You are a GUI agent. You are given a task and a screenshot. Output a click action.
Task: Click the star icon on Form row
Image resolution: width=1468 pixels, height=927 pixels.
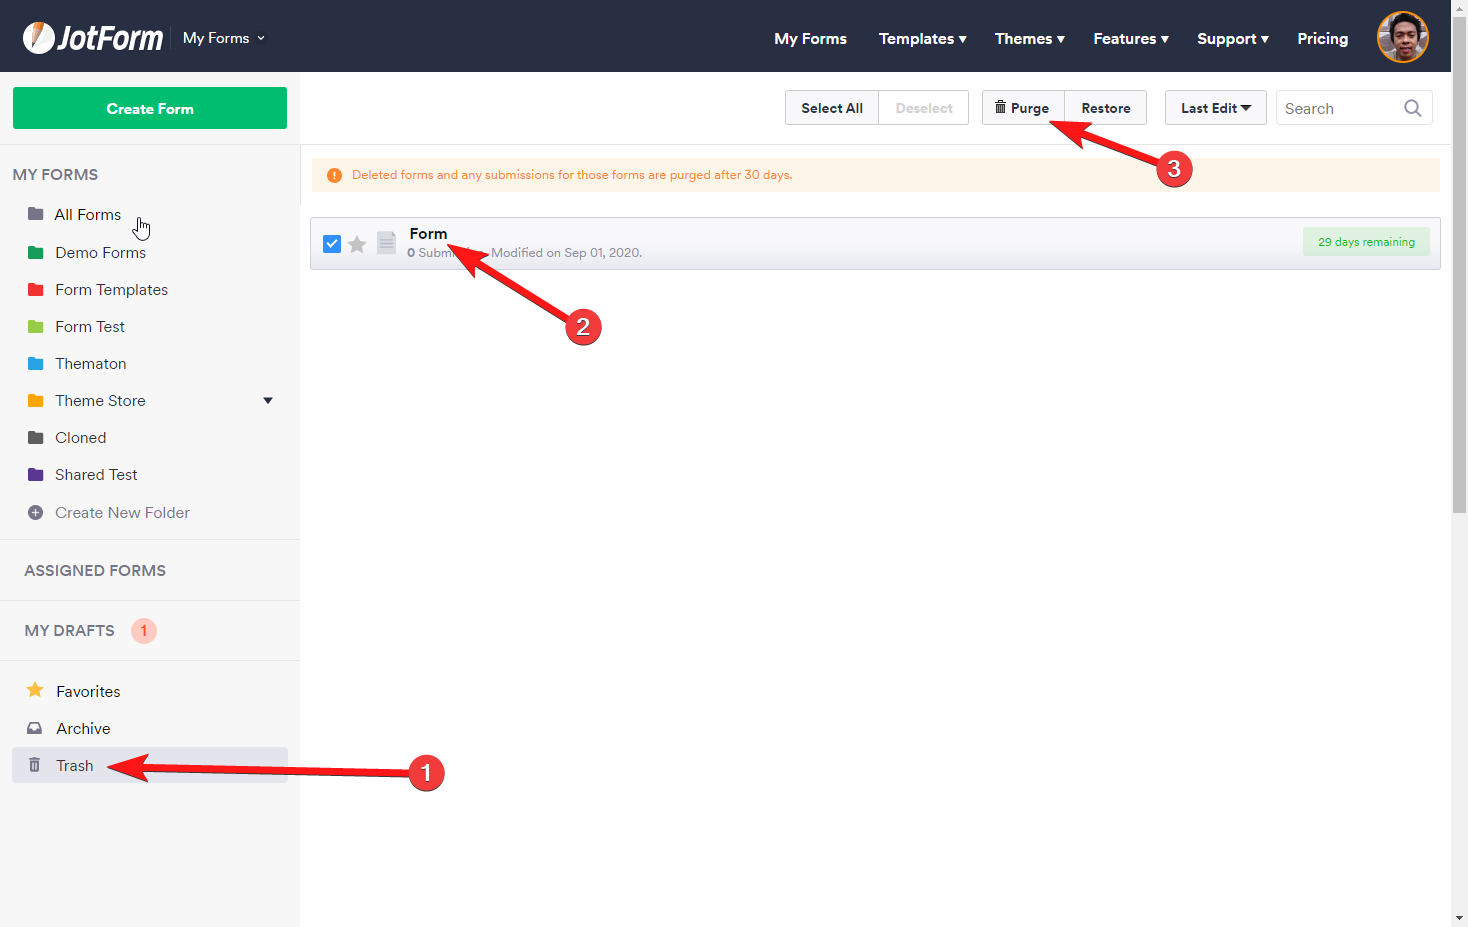coord(357,244)
